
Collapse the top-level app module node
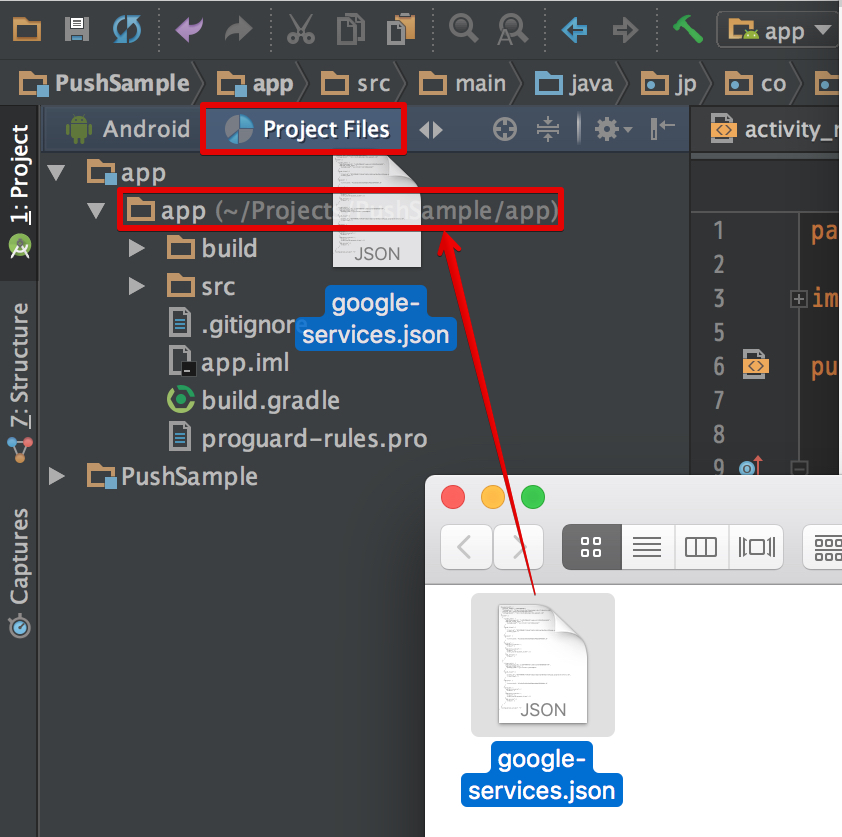[56, 173]
